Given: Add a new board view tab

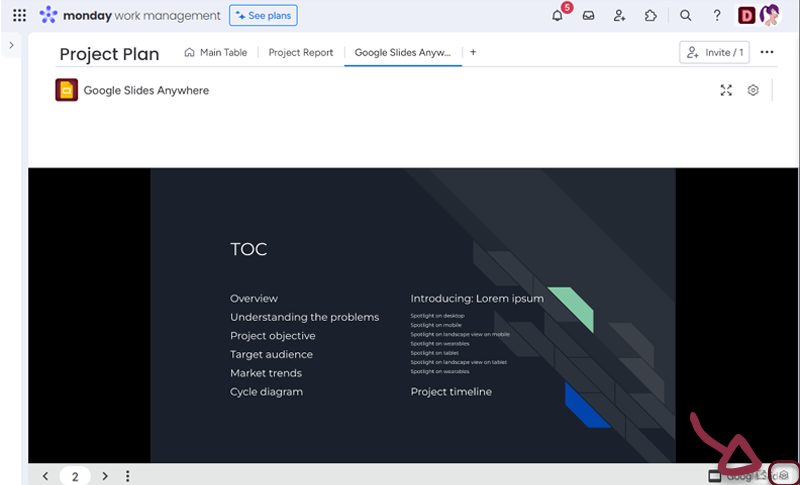Looking at the screenshot, I should click(x=473, y=52).
